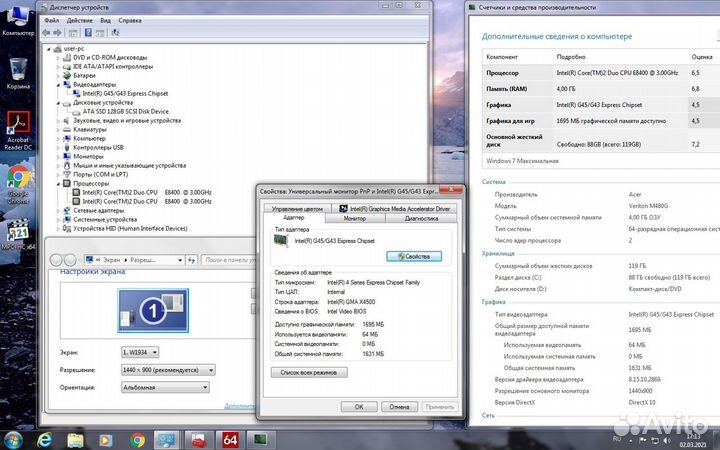Collapse the Процессоры node

(x=58, y=184)
